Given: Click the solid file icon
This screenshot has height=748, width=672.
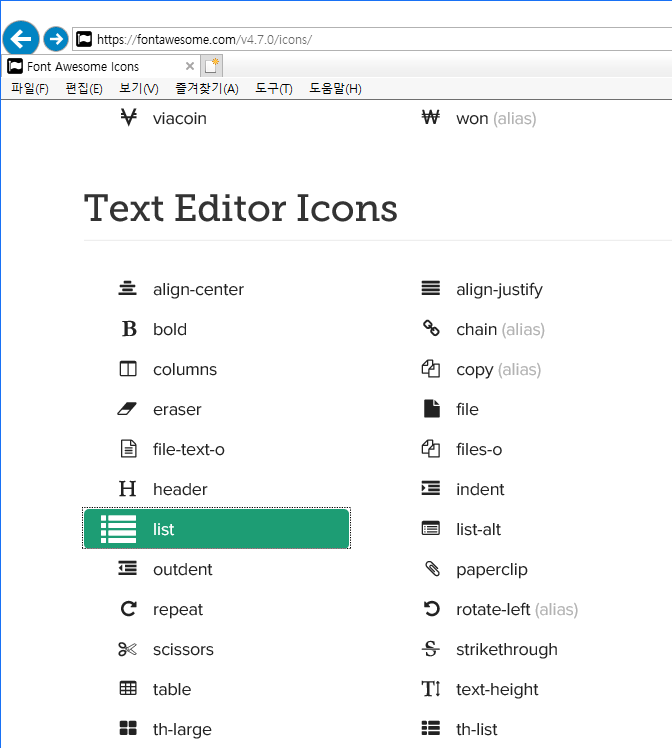Looking at the screenshot, I should click(432, 409).
